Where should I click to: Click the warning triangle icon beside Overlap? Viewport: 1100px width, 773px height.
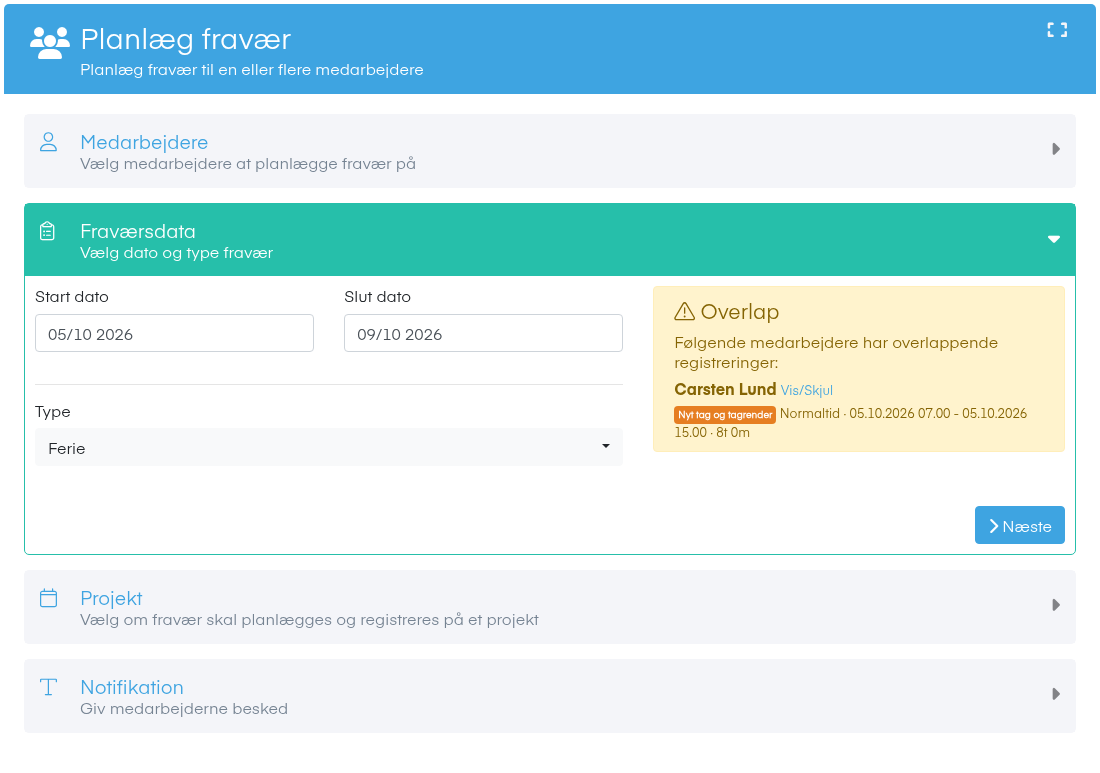click(x=684, y=311)
